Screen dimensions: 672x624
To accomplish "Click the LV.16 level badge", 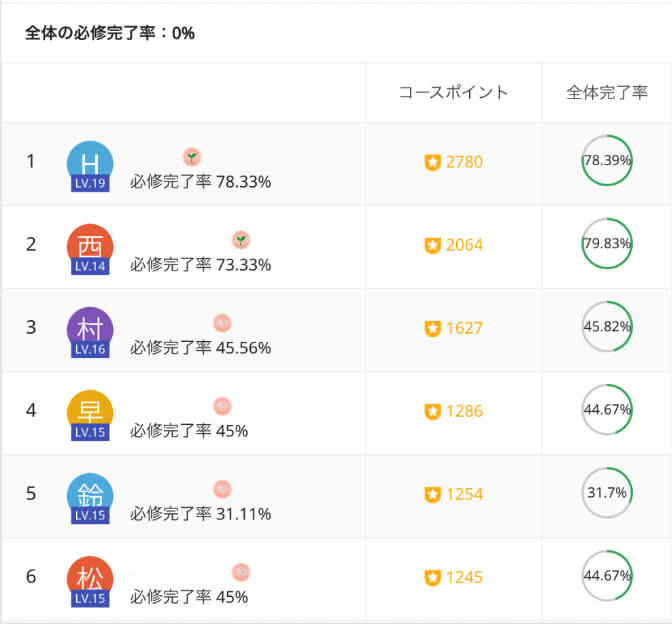I will coord(90,350).
